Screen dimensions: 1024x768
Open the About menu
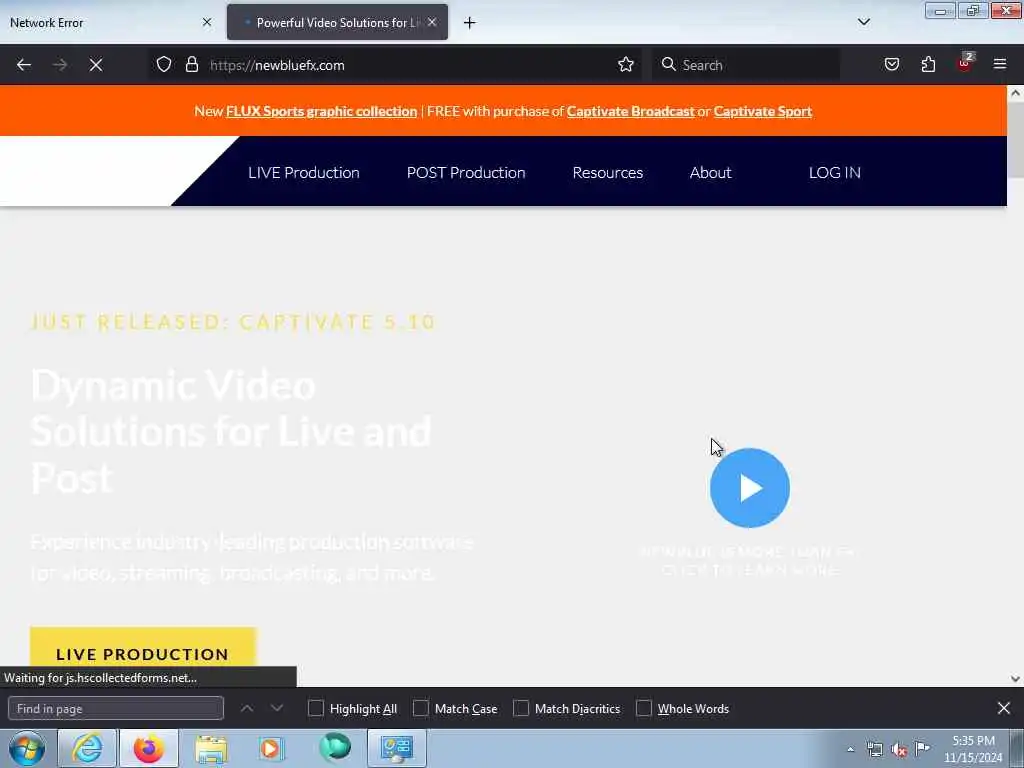tap(711, 172)
